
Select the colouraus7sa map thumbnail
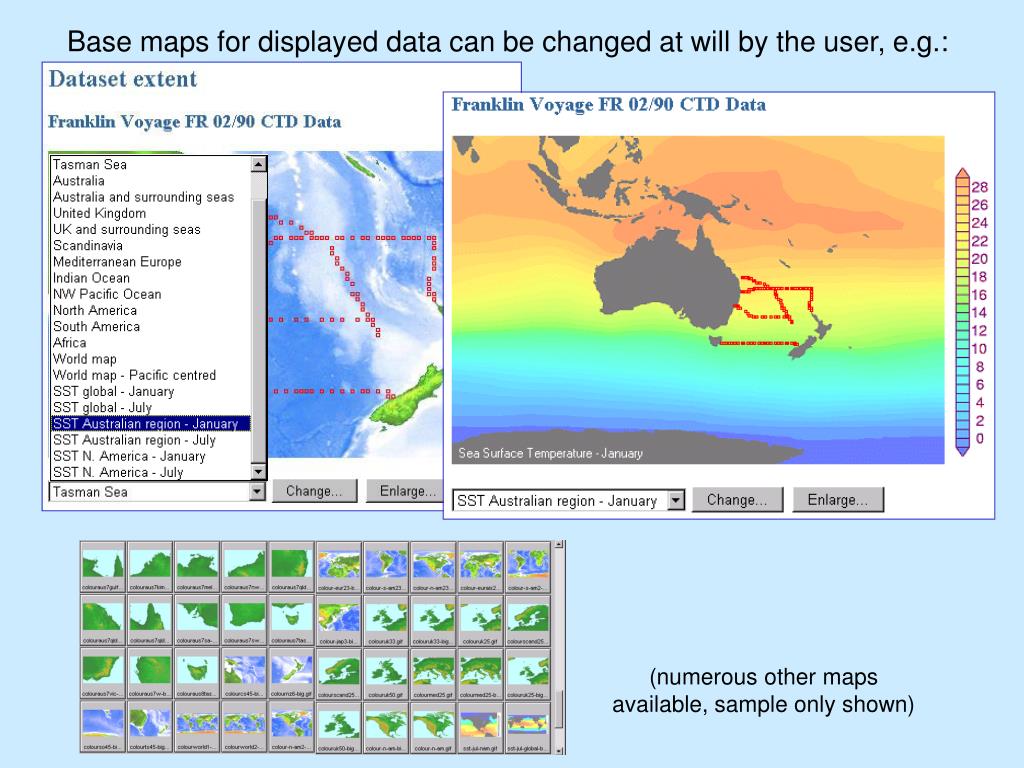197,620
